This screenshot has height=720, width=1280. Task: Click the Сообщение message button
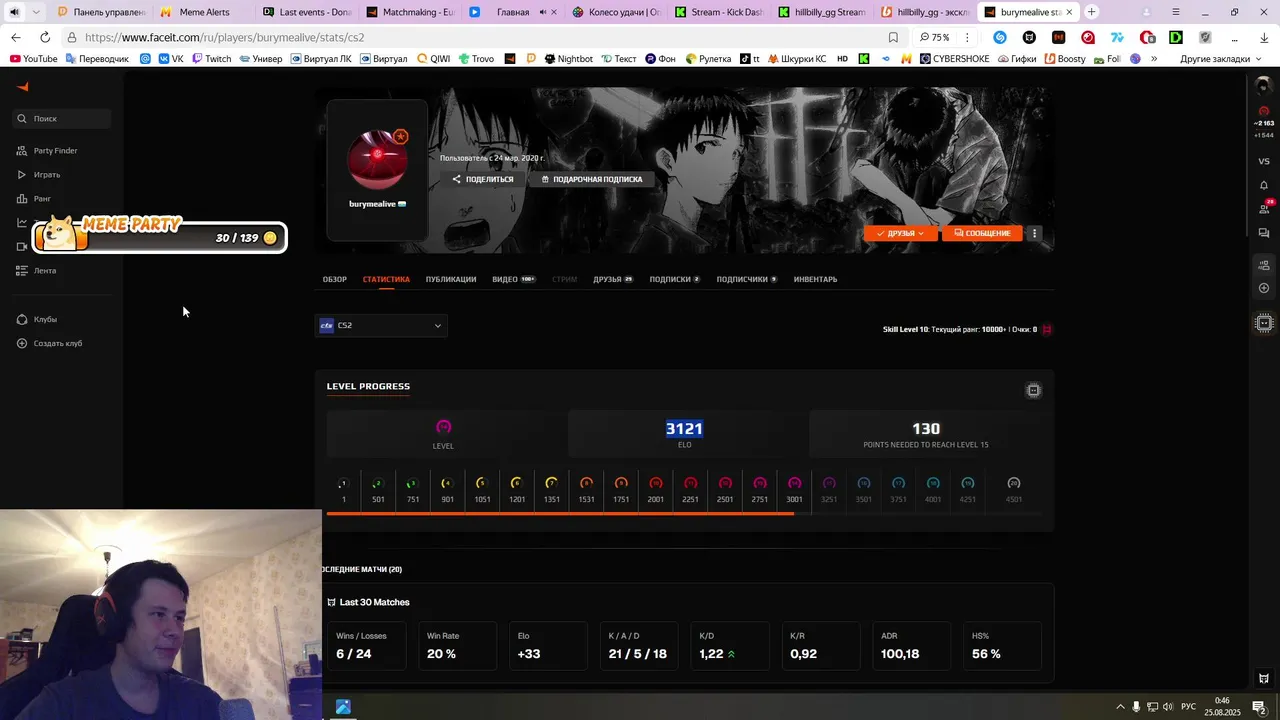tap(982, 233)
